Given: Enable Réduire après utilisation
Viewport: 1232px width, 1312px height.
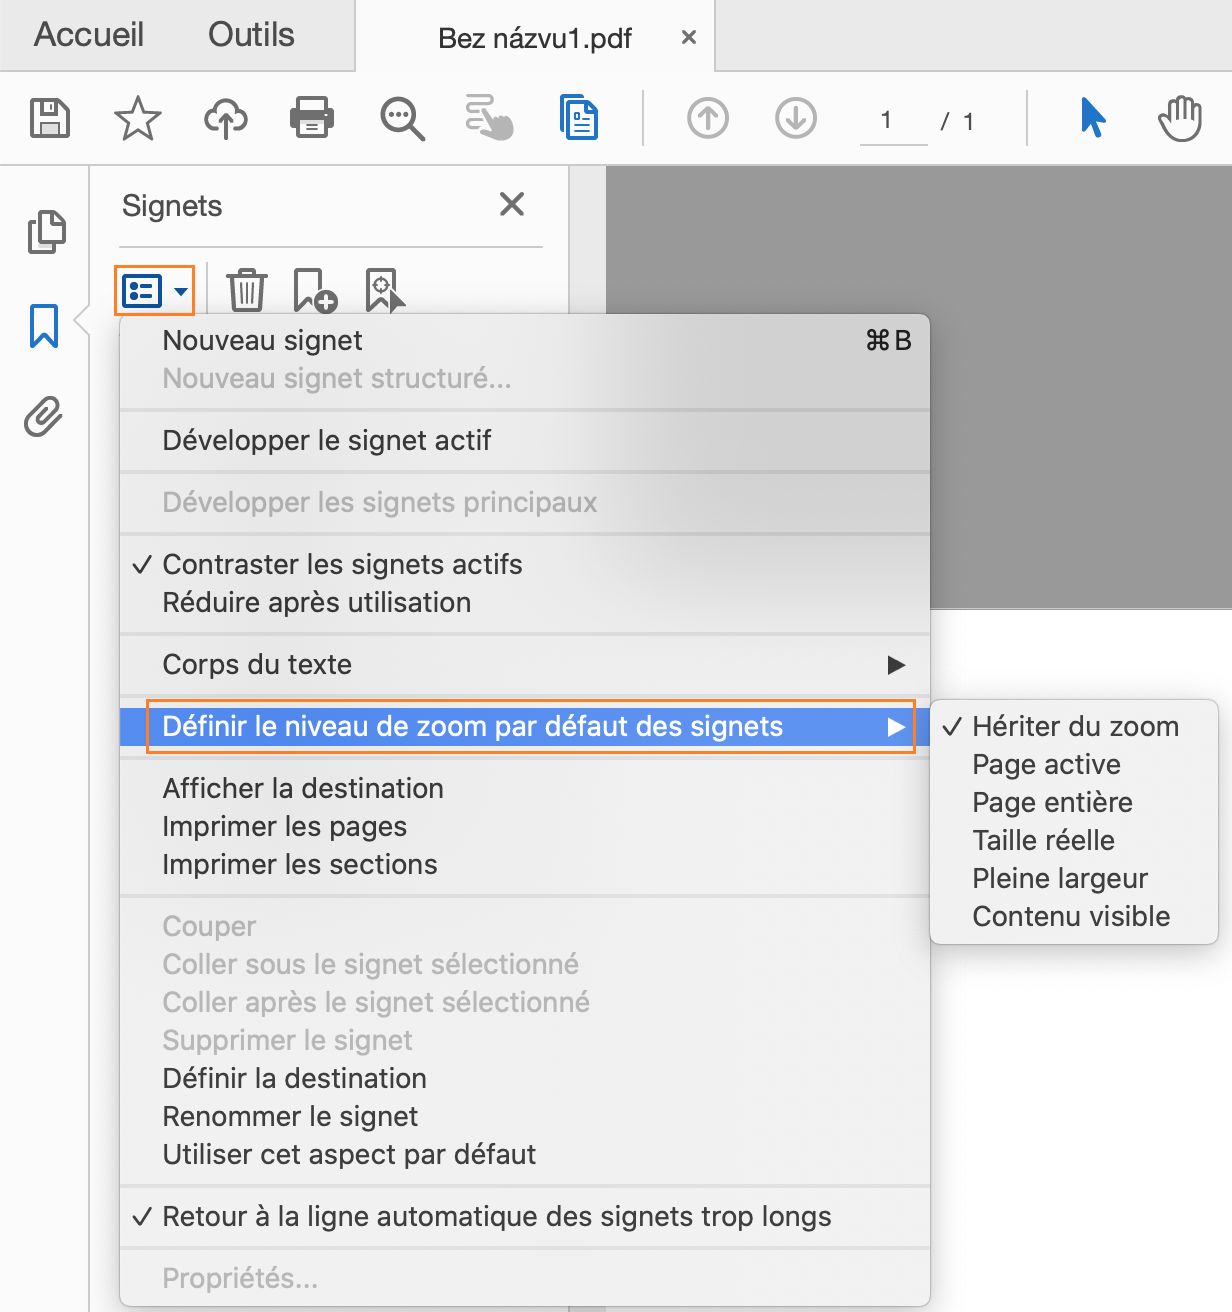Looking at the screenshot, I should pos(316,602).
